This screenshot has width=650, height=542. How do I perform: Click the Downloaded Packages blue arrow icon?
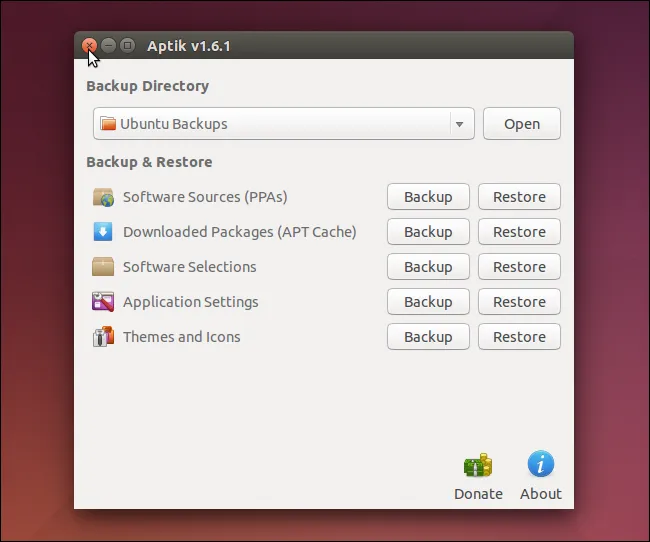click(x=103, y=232)
